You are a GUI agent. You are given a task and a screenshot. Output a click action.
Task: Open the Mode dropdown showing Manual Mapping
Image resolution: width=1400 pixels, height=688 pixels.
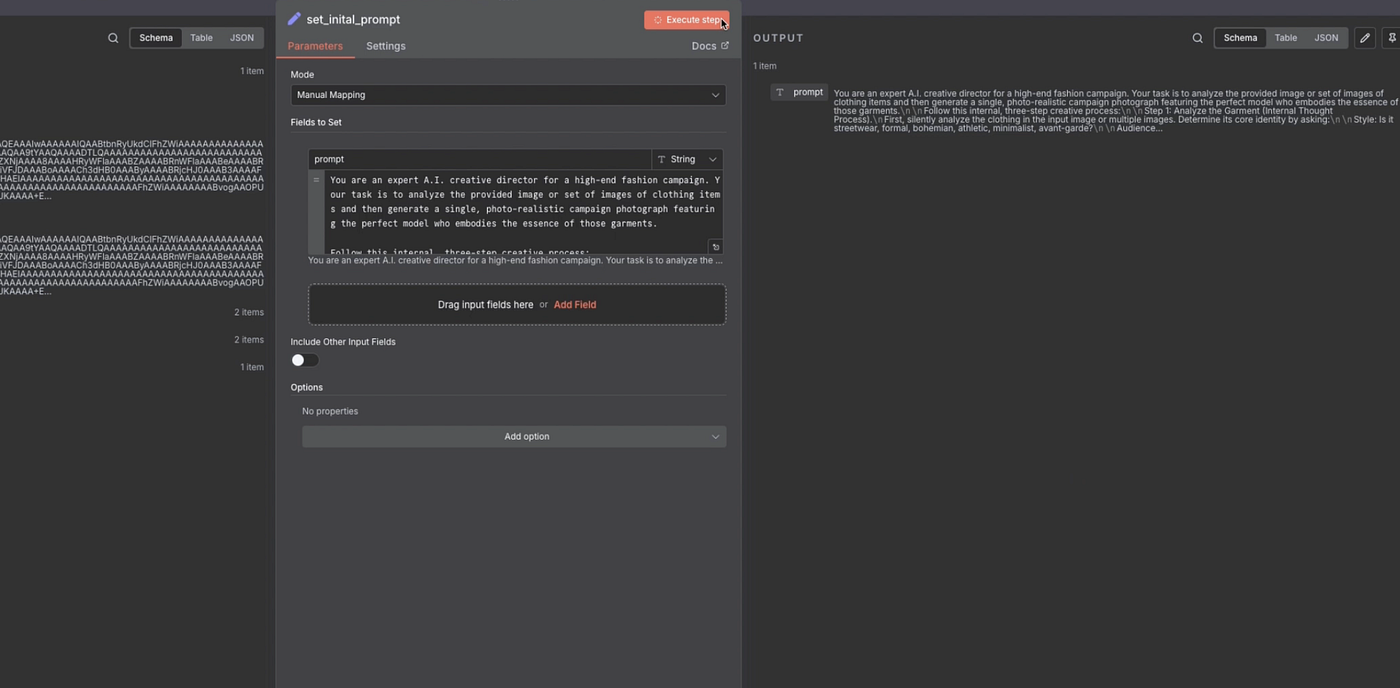508,95
